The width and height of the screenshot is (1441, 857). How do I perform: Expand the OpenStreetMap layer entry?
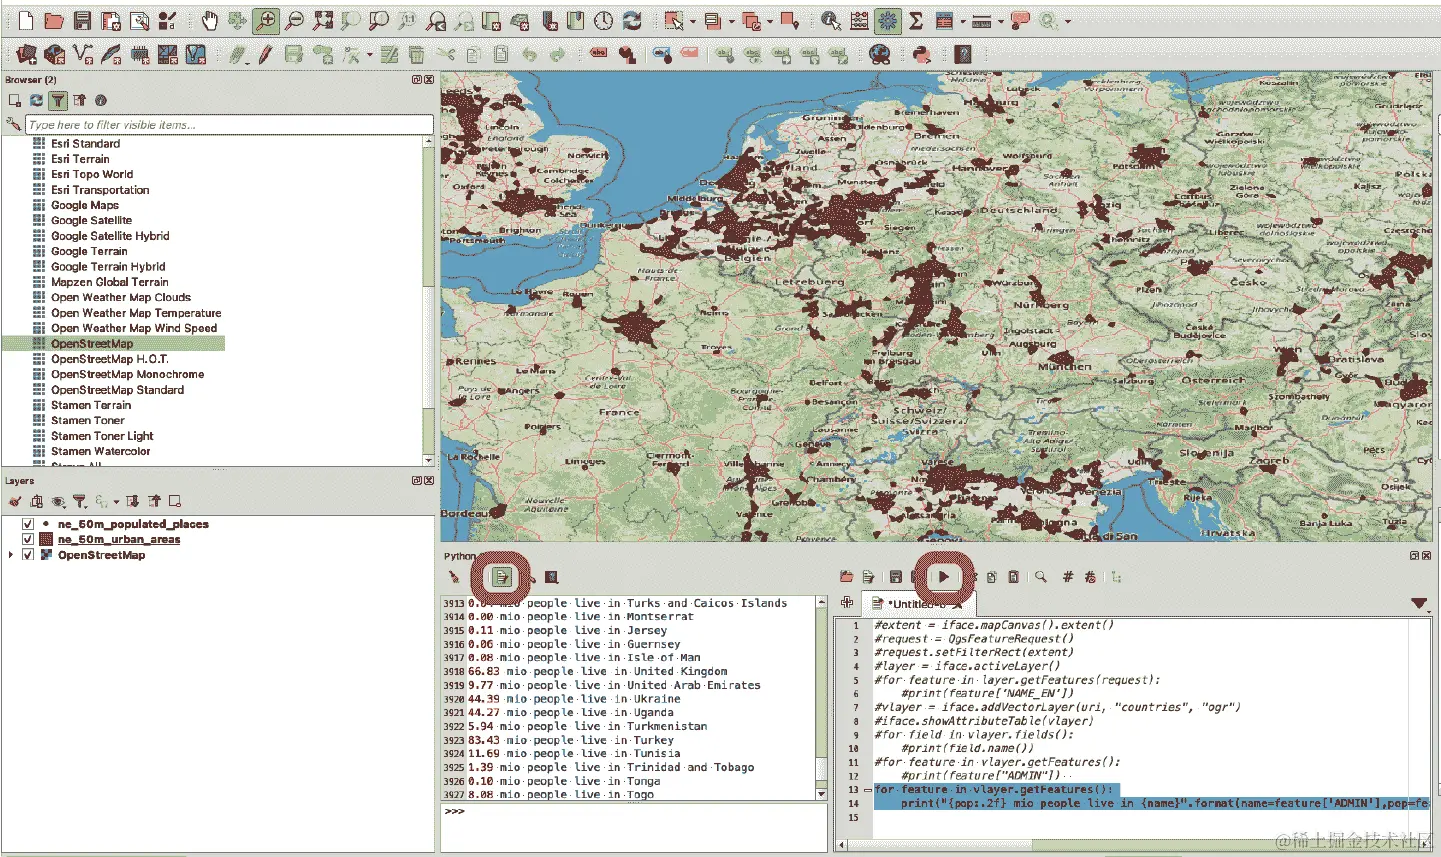coord(9,555)
